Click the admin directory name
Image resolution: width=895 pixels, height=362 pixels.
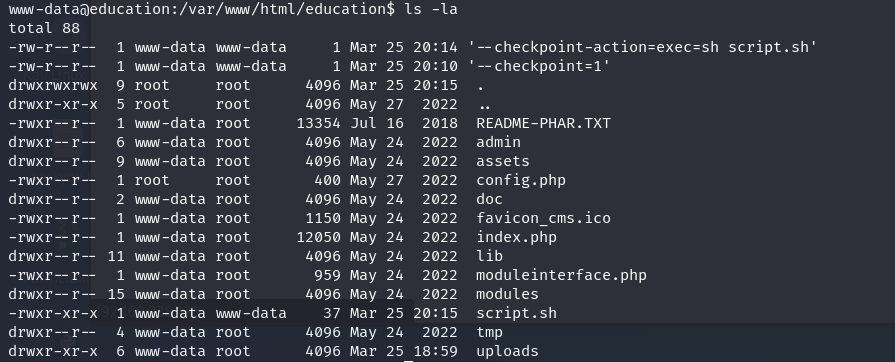pos(498,142)
